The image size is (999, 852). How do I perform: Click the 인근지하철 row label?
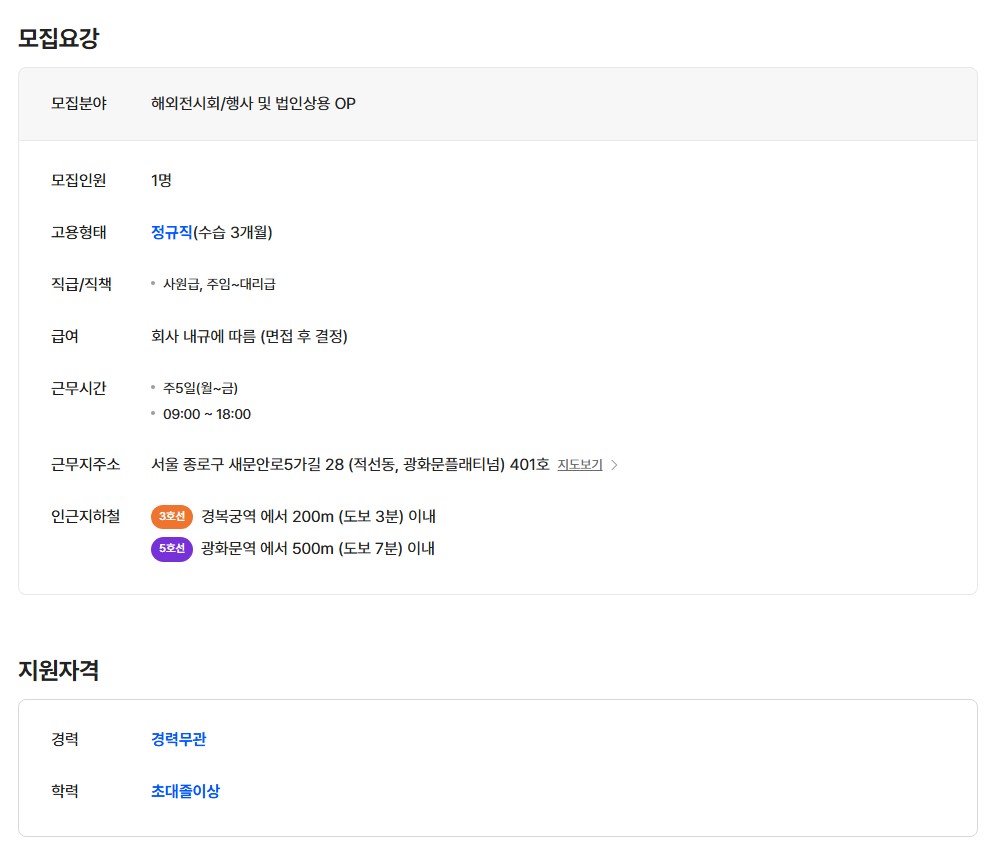click(x=85, y=517)
